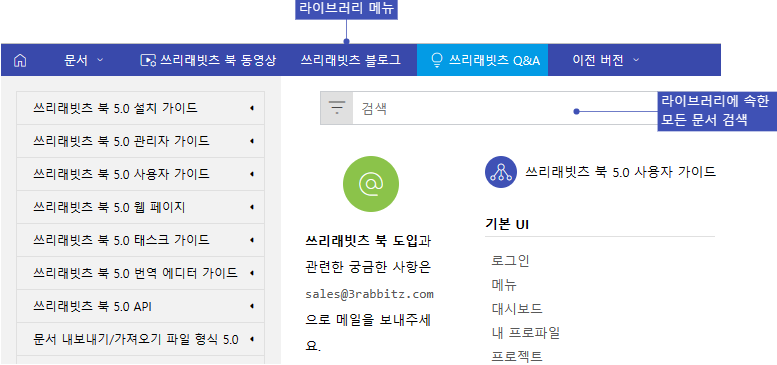This screenshot has height=365, width=777.
Task: Expand arrow of 쓰리래빗츠 북 5.0 웹 페이지
Action: tap(252, 207)
